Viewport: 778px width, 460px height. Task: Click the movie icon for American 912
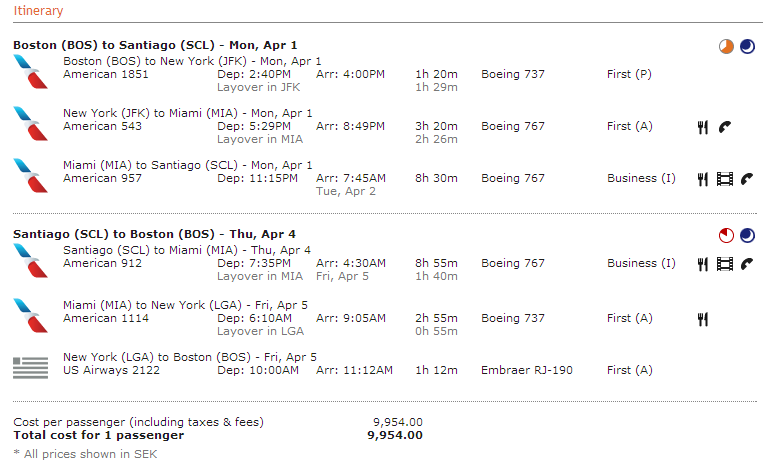[x=724, y=264]
